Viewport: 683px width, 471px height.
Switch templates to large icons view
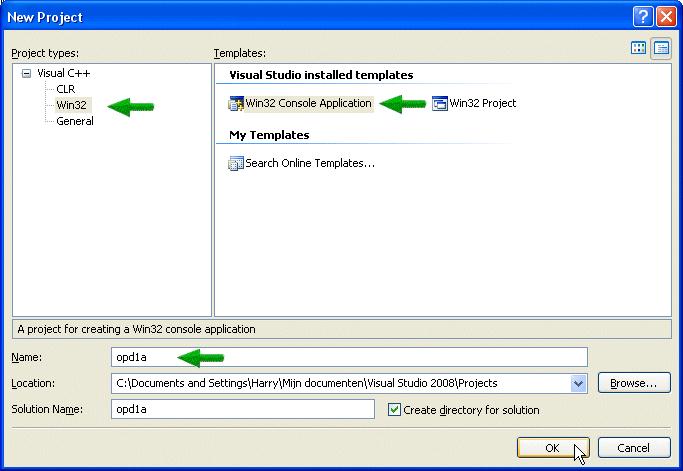(x=638, y=48)
